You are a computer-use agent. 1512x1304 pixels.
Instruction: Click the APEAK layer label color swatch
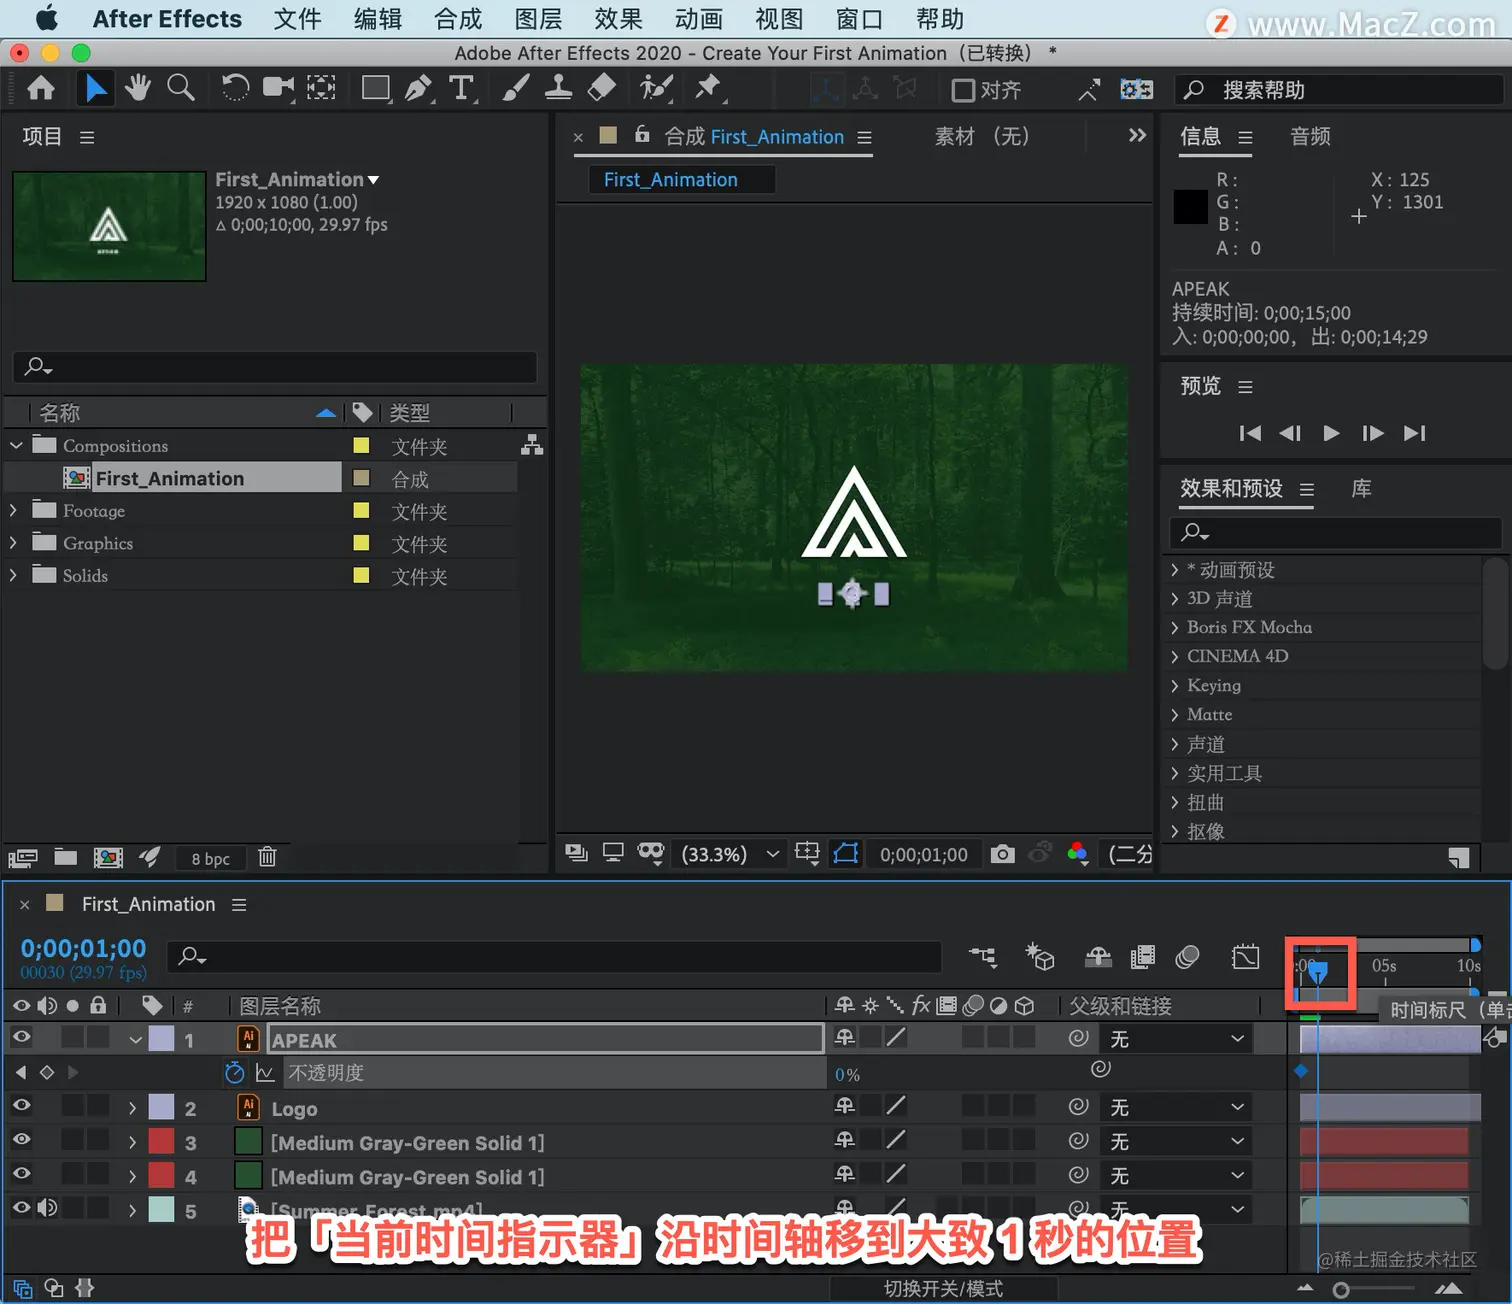pyautogui.click(x=161, y=1039)
